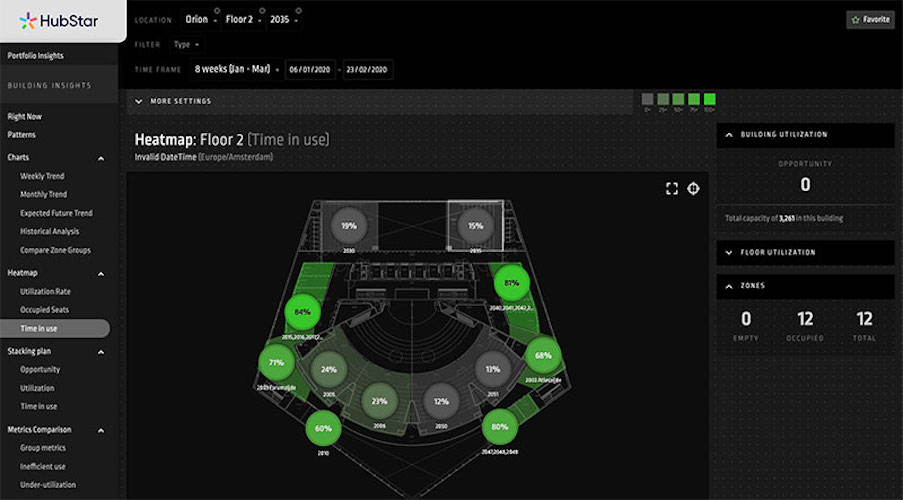Click the brightest green 100+ legend swatch
Viewport: 903px width, 500px height.
point(709,99)
